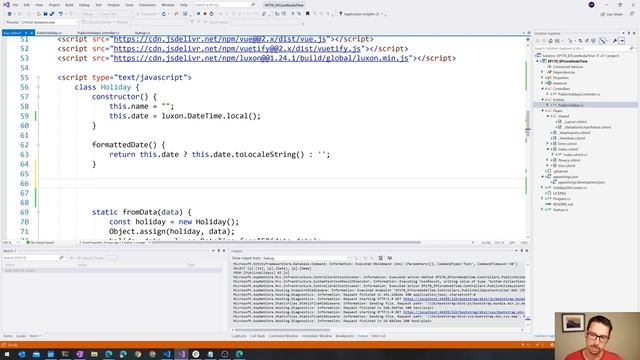
Task: Click the File Explorer folder taskbar icon
Action: [x=94, y=354]
